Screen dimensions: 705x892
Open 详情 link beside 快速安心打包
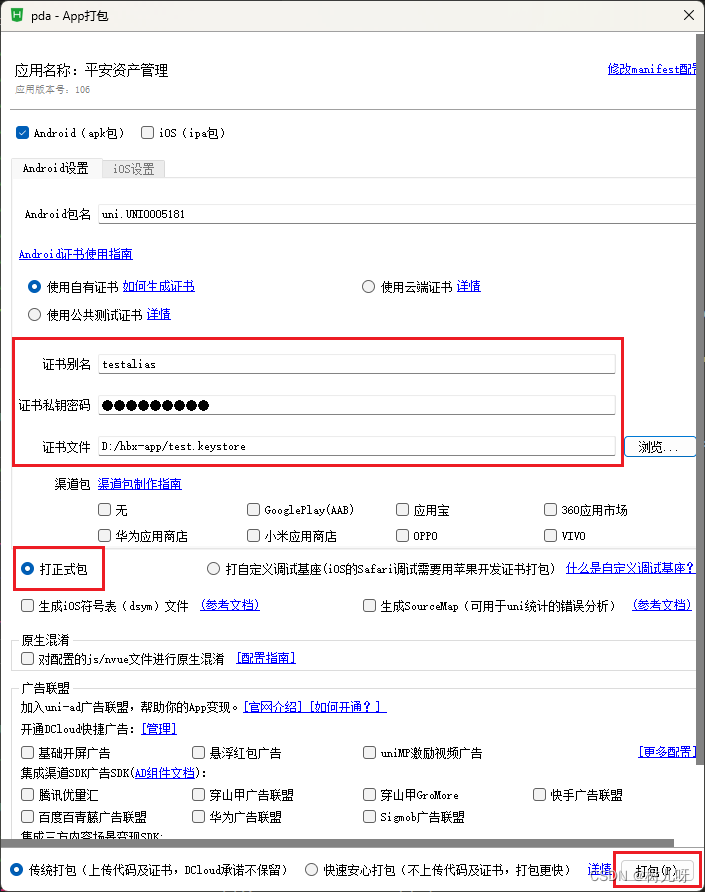(599, 870)
